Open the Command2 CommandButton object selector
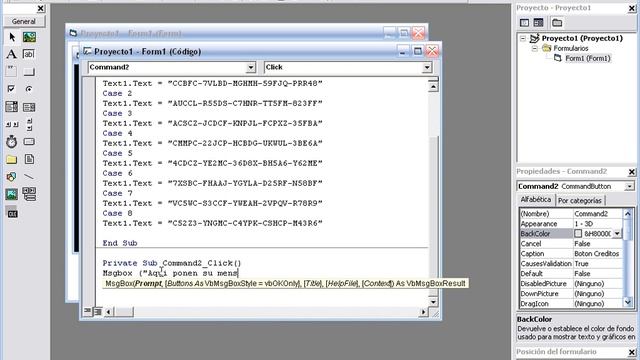Viewport: 640px width, 360px height. pyautogui.click(x=629, y=187)
